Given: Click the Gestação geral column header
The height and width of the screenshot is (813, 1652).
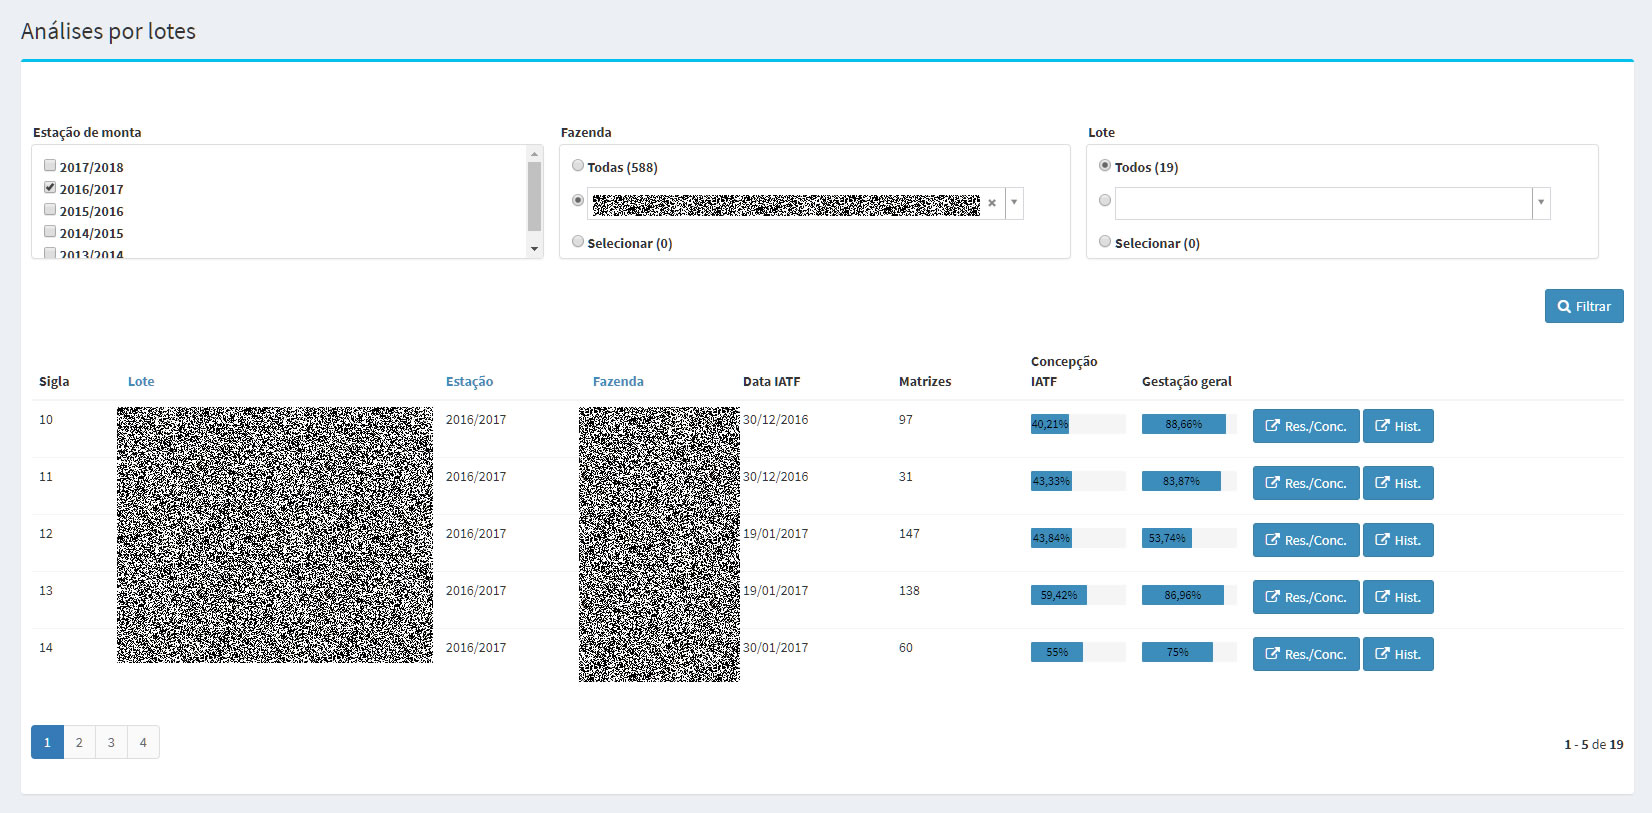Looking at the screenshot, I should (x=1187, y=381).
